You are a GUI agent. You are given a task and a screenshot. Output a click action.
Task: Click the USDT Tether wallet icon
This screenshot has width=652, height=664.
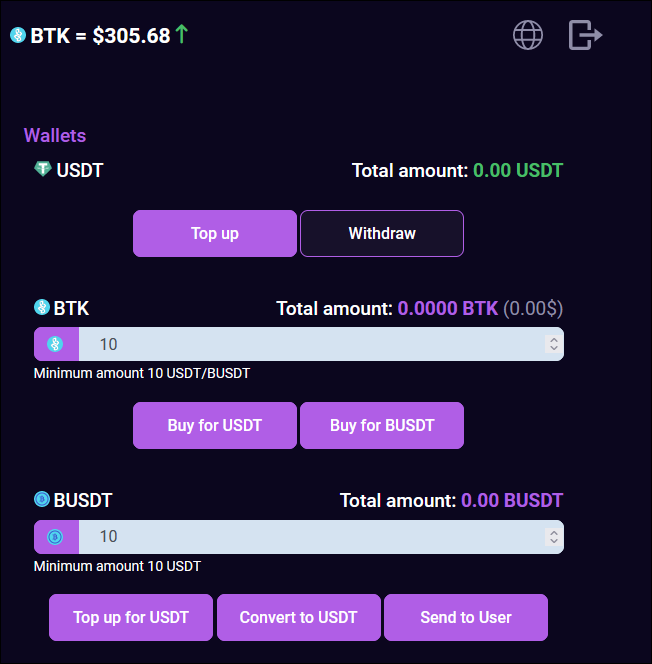pos(42,170)
